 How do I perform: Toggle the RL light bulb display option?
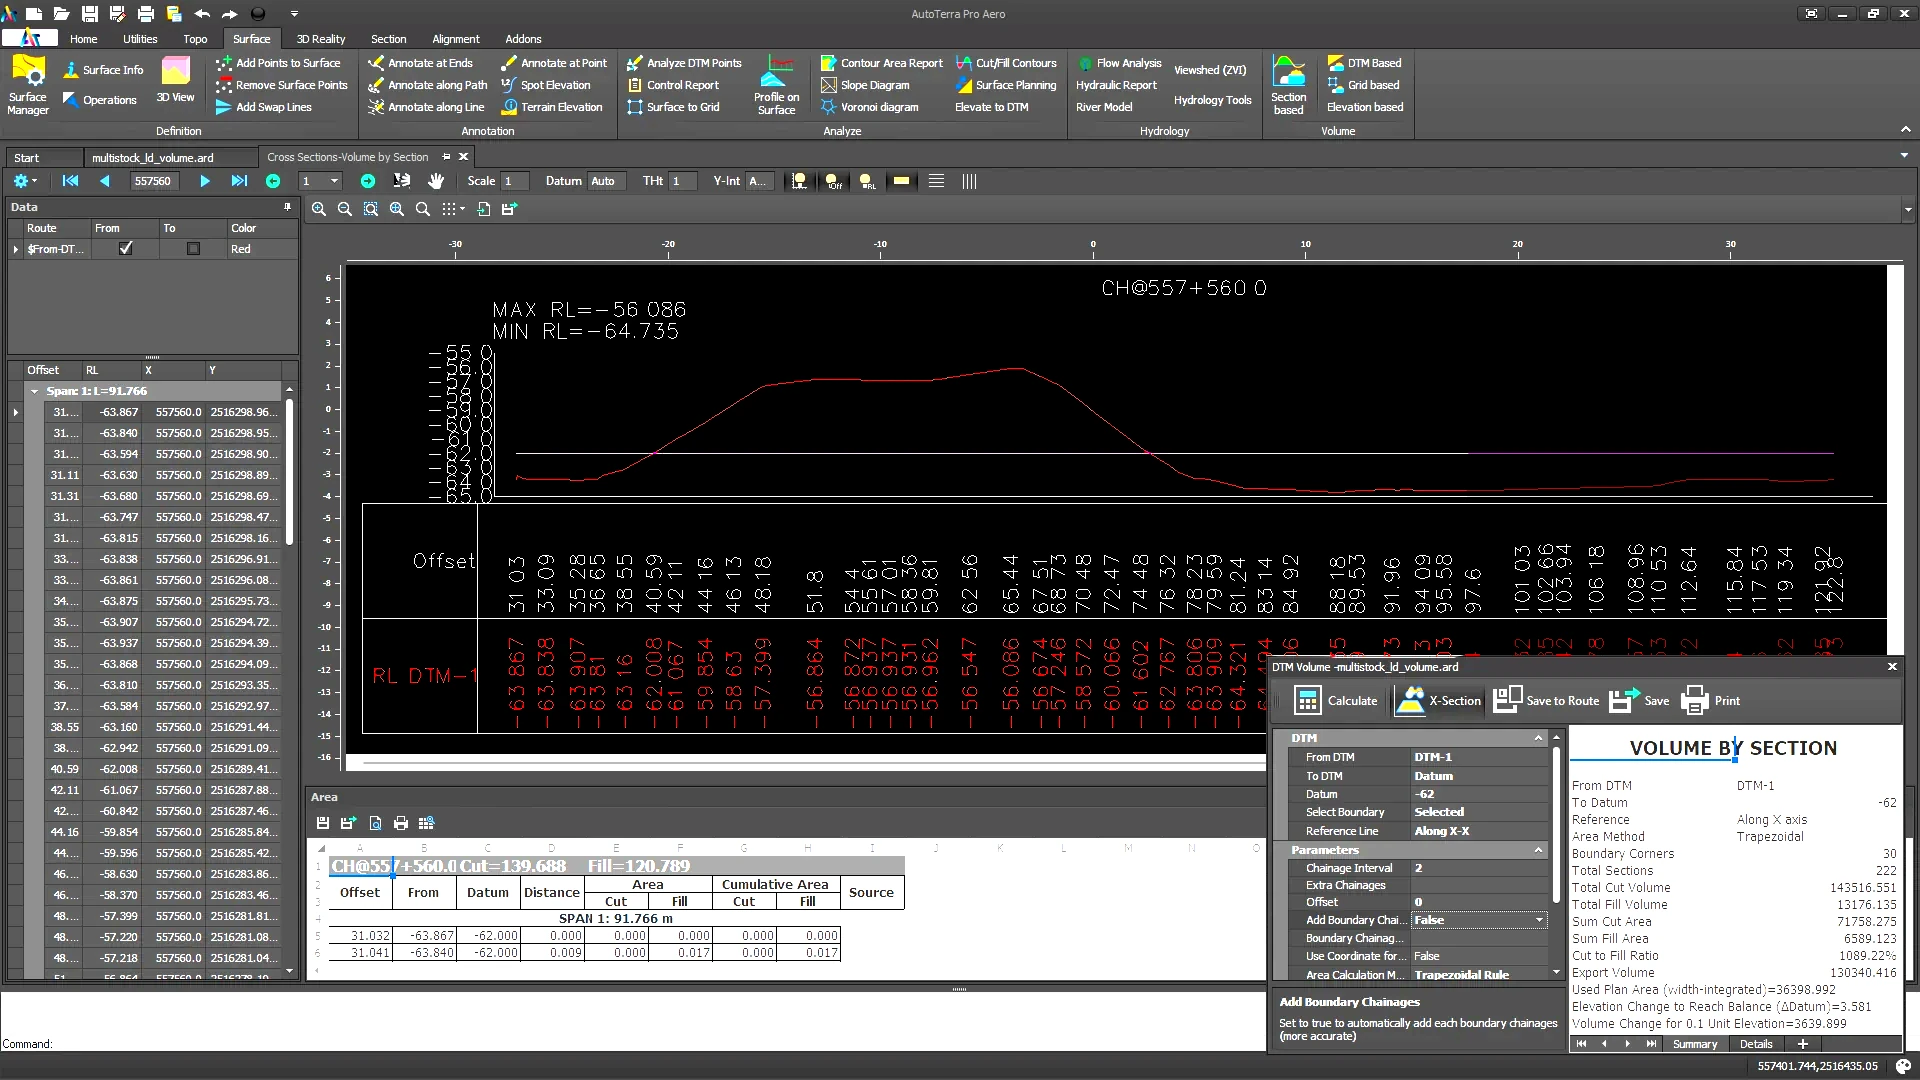pyautogui.click(x=867, y=181)
